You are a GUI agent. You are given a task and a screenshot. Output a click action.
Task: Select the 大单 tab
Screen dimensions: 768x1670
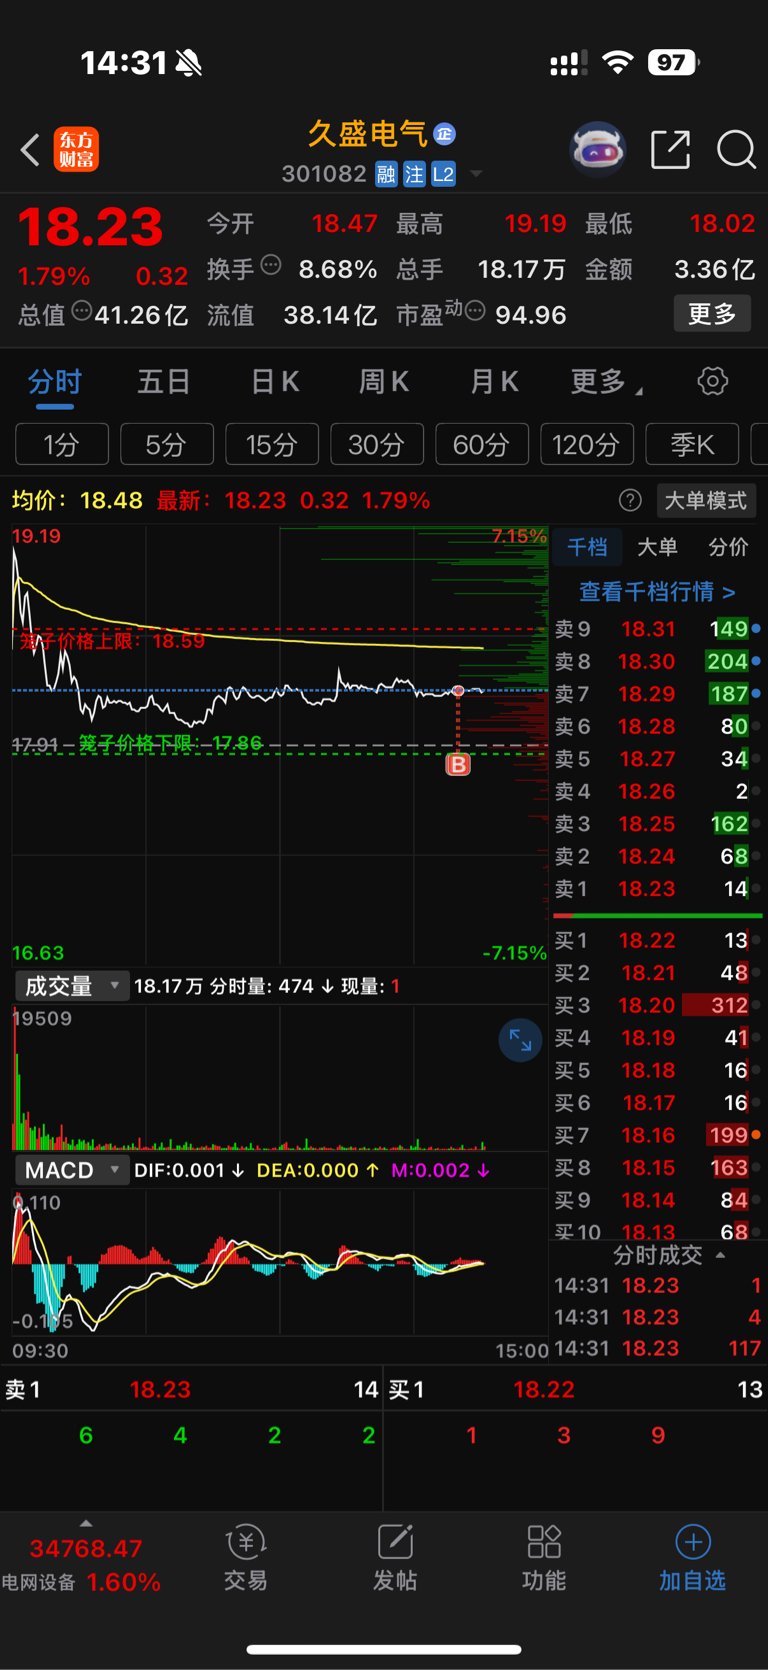pos(657,547)
